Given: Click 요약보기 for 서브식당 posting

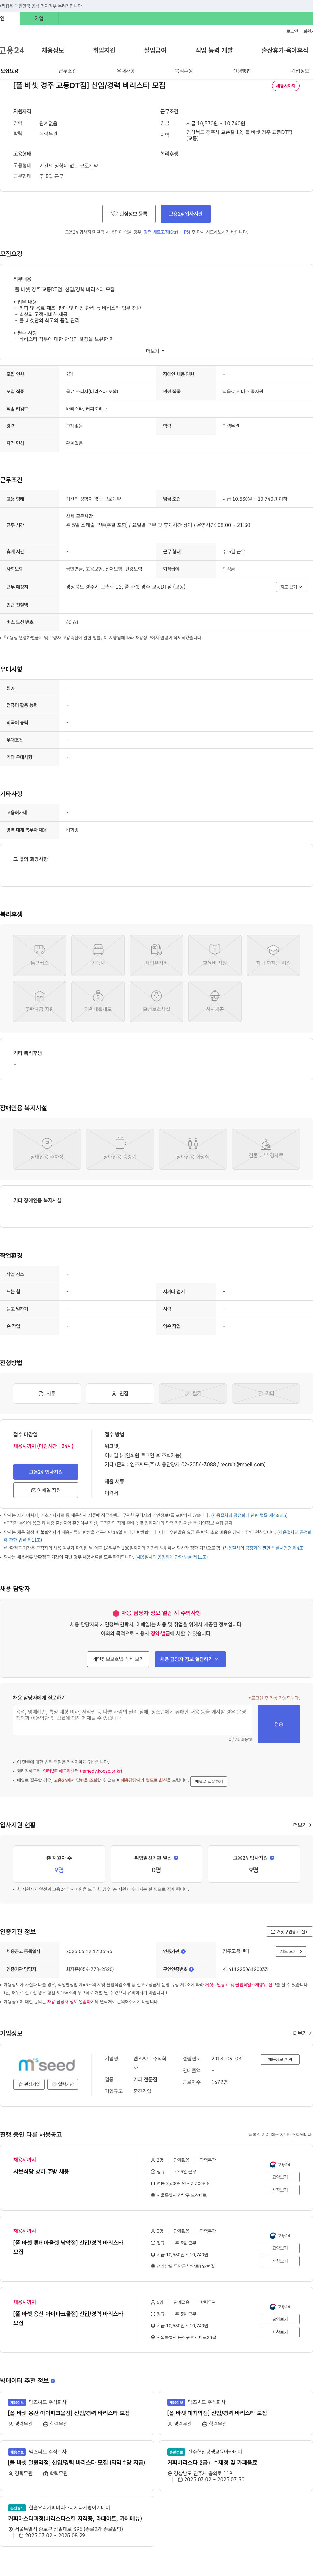Looking at the screenshot, I should (x=280, y=2177).
